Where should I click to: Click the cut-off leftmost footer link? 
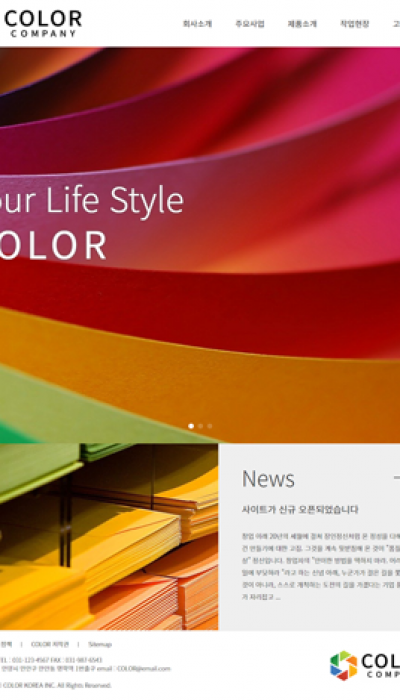coord(6,644)
